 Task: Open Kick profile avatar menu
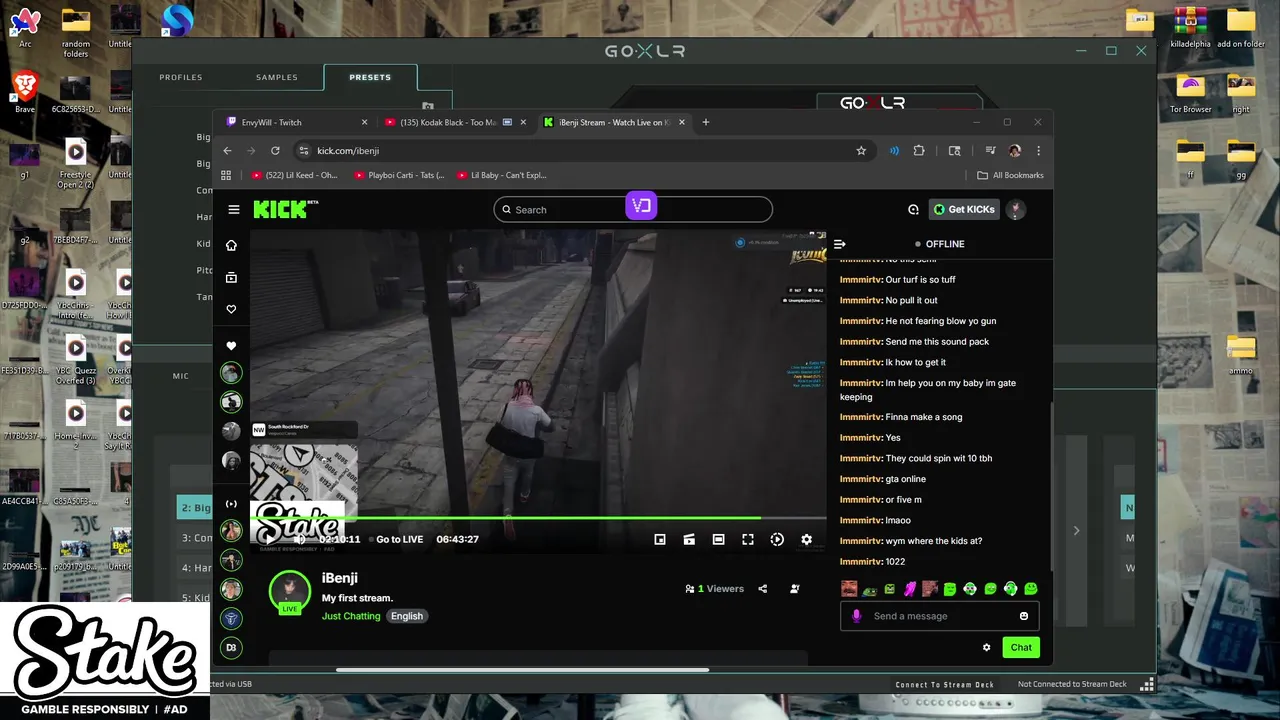point(1016,209)
